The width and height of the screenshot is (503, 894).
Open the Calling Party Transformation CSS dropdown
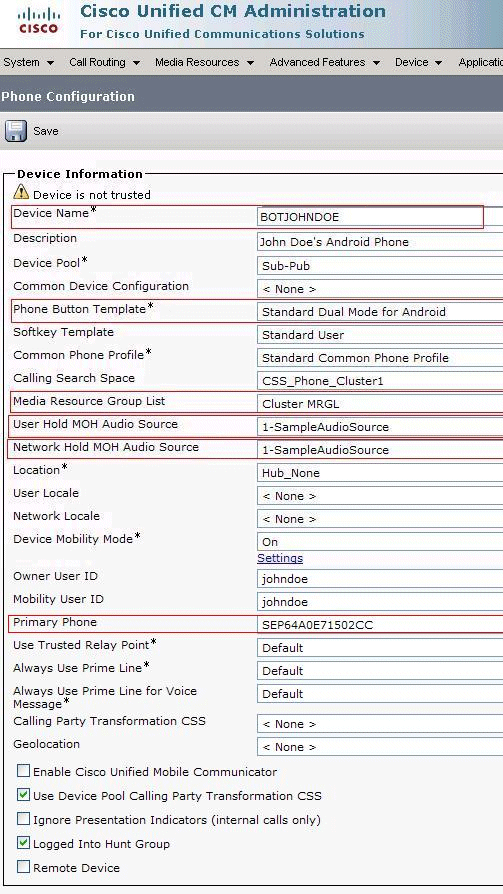[x=380, y=724]
